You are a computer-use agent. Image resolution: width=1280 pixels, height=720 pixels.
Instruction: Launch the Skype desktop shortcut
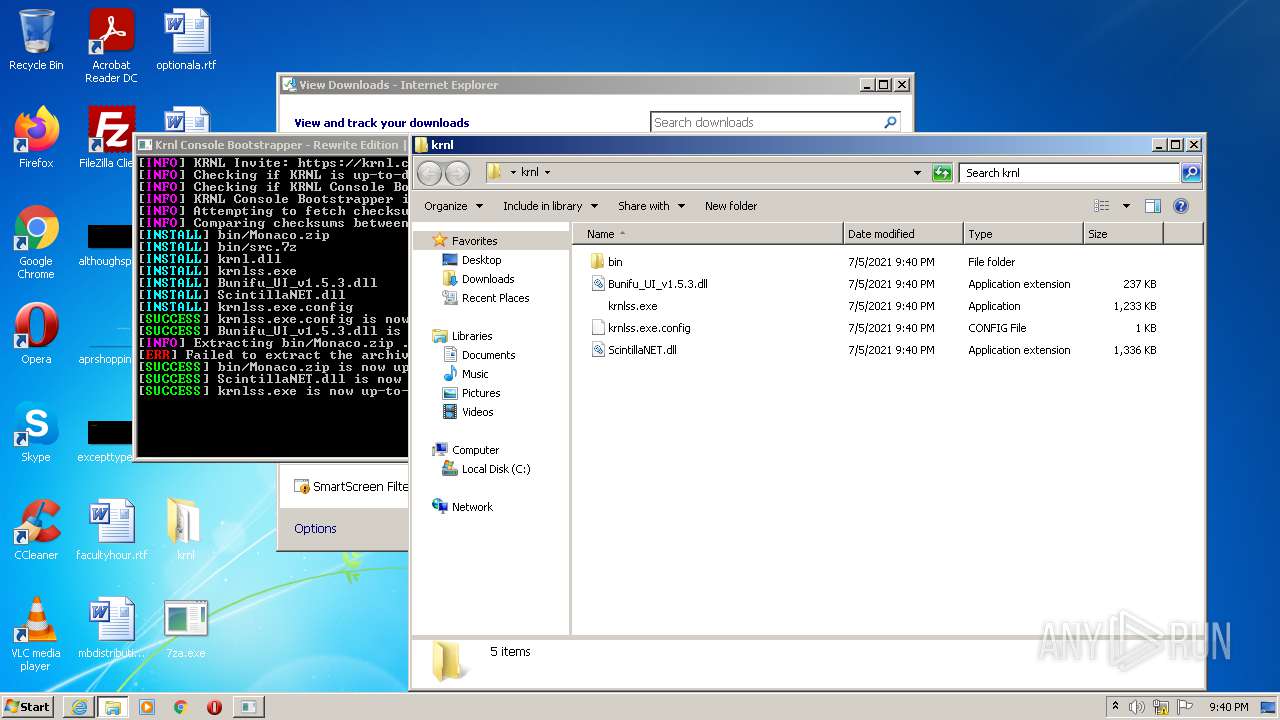pyautogui.click(x=36, y=432)
